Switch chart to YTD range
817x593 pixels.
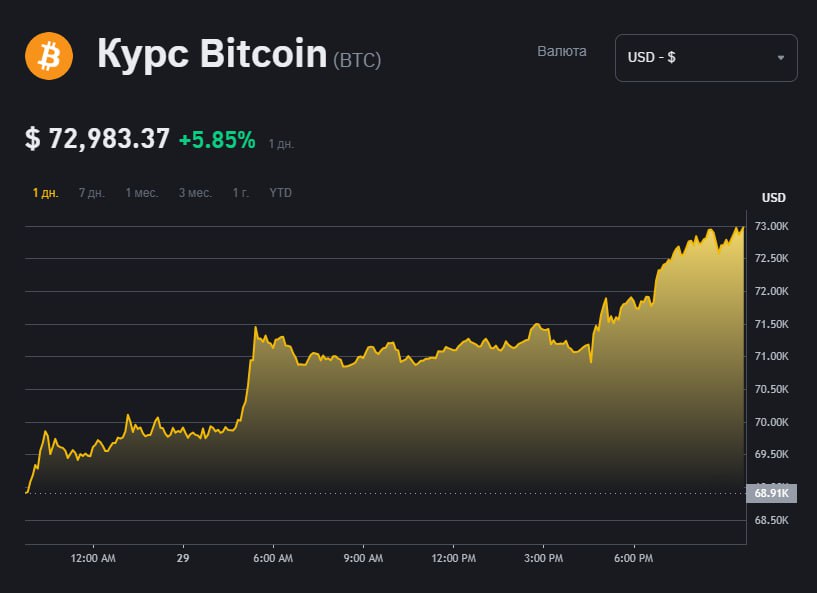click(x=281, y=193)
